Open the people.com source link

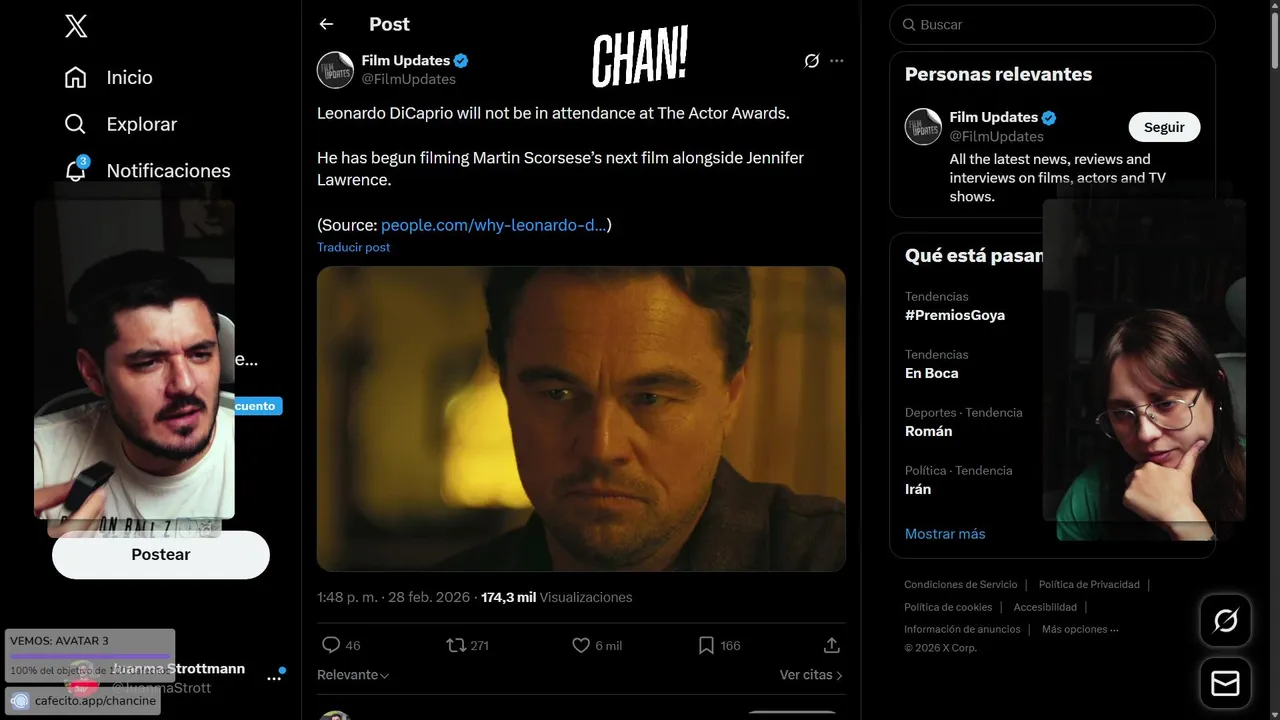click(x=493, y=225)
